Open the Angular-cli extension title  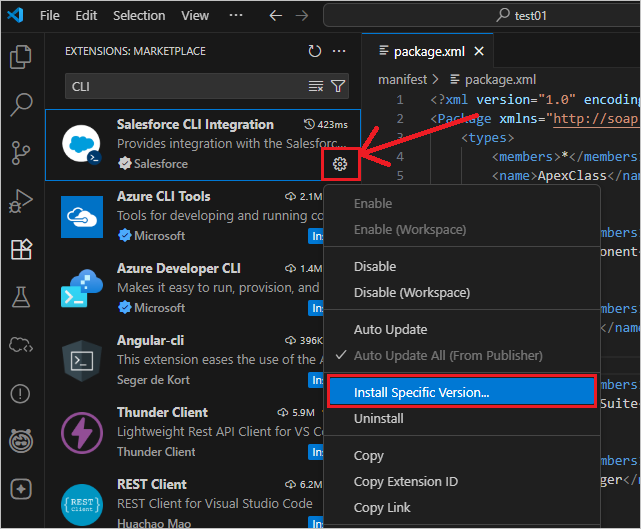coord(150,340)
